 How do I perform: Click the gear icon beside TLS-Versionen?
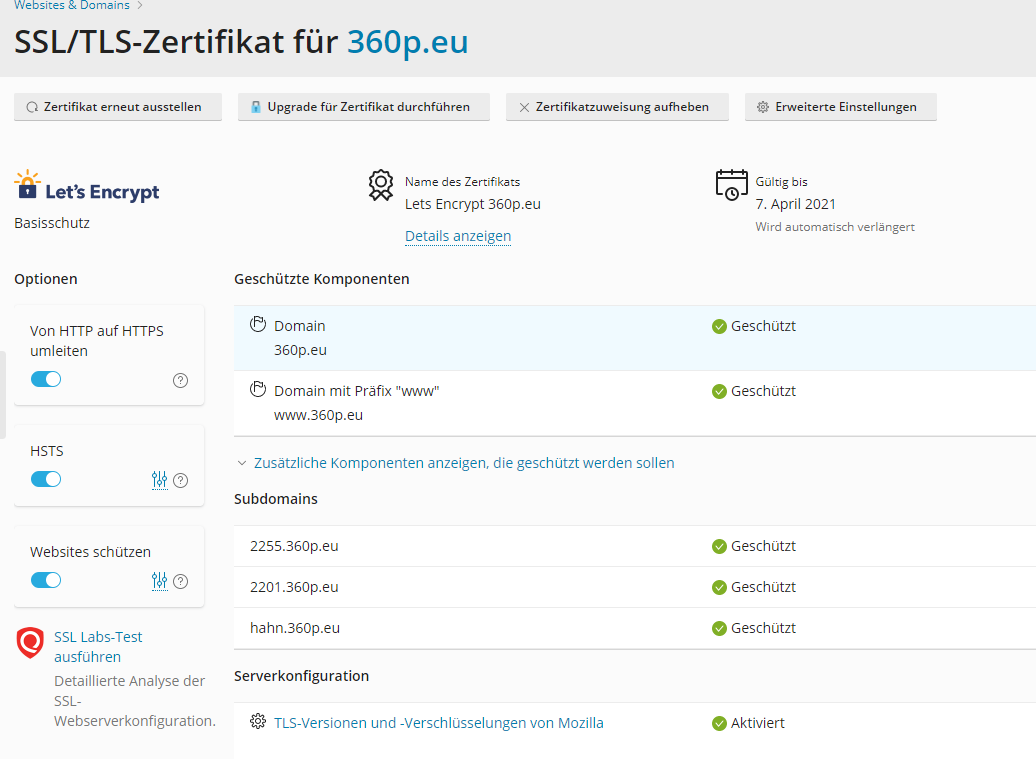click(258, 722)
